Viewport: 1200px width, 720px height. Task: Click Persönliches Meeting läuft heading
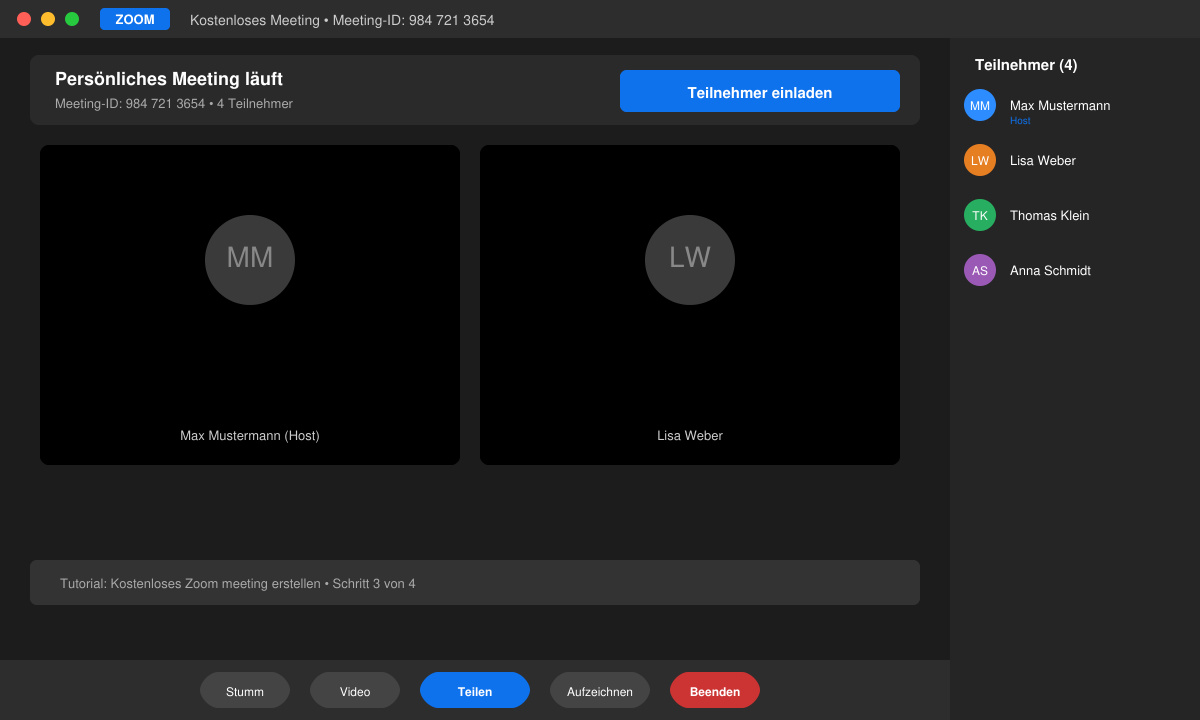169,79
